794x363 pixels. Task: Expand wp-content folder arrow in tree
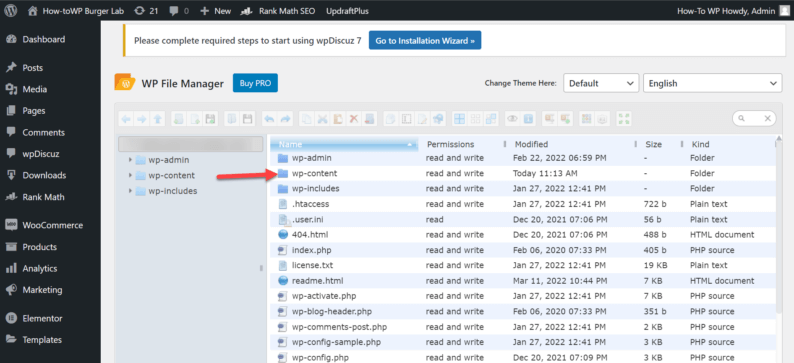130,176
